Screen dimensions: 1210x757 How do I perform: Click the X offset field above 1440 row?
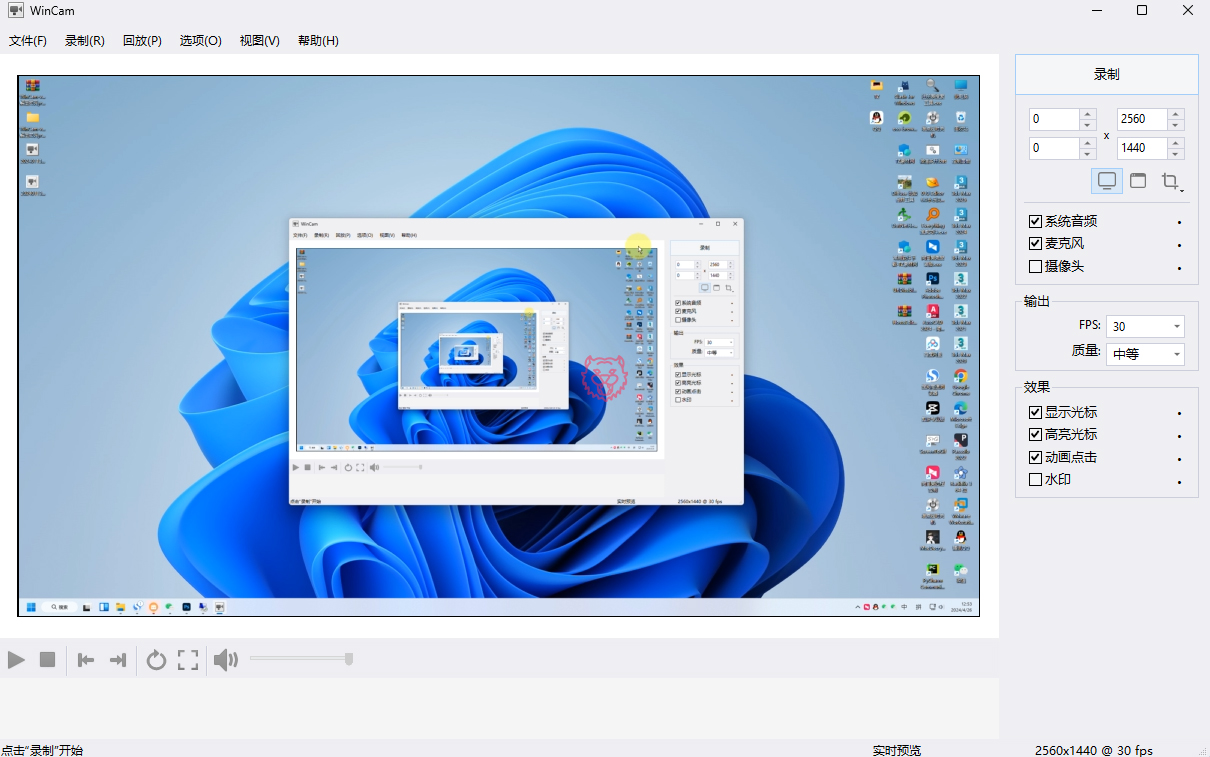click(x=1054, y=119)
